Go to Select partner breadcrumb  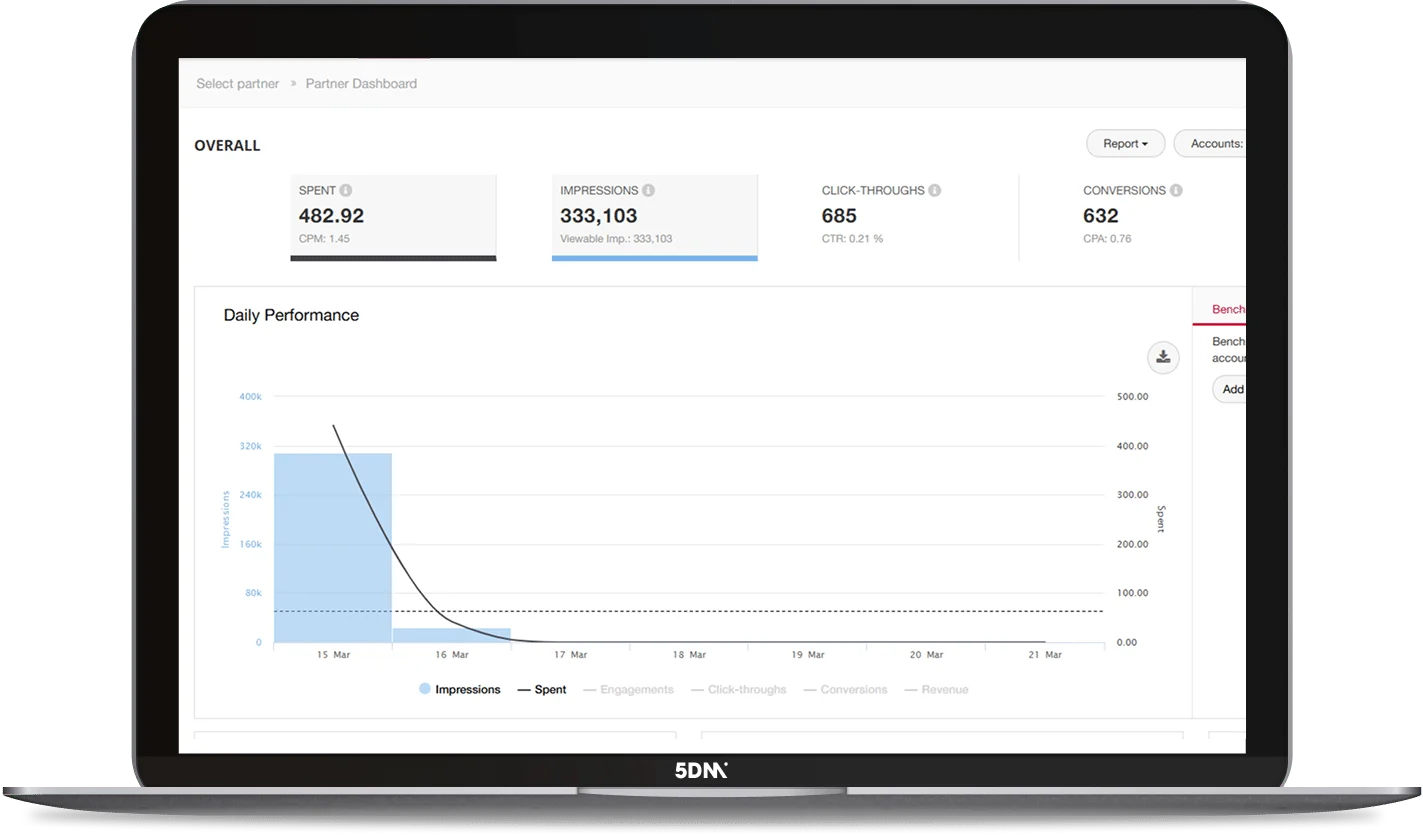238,84
